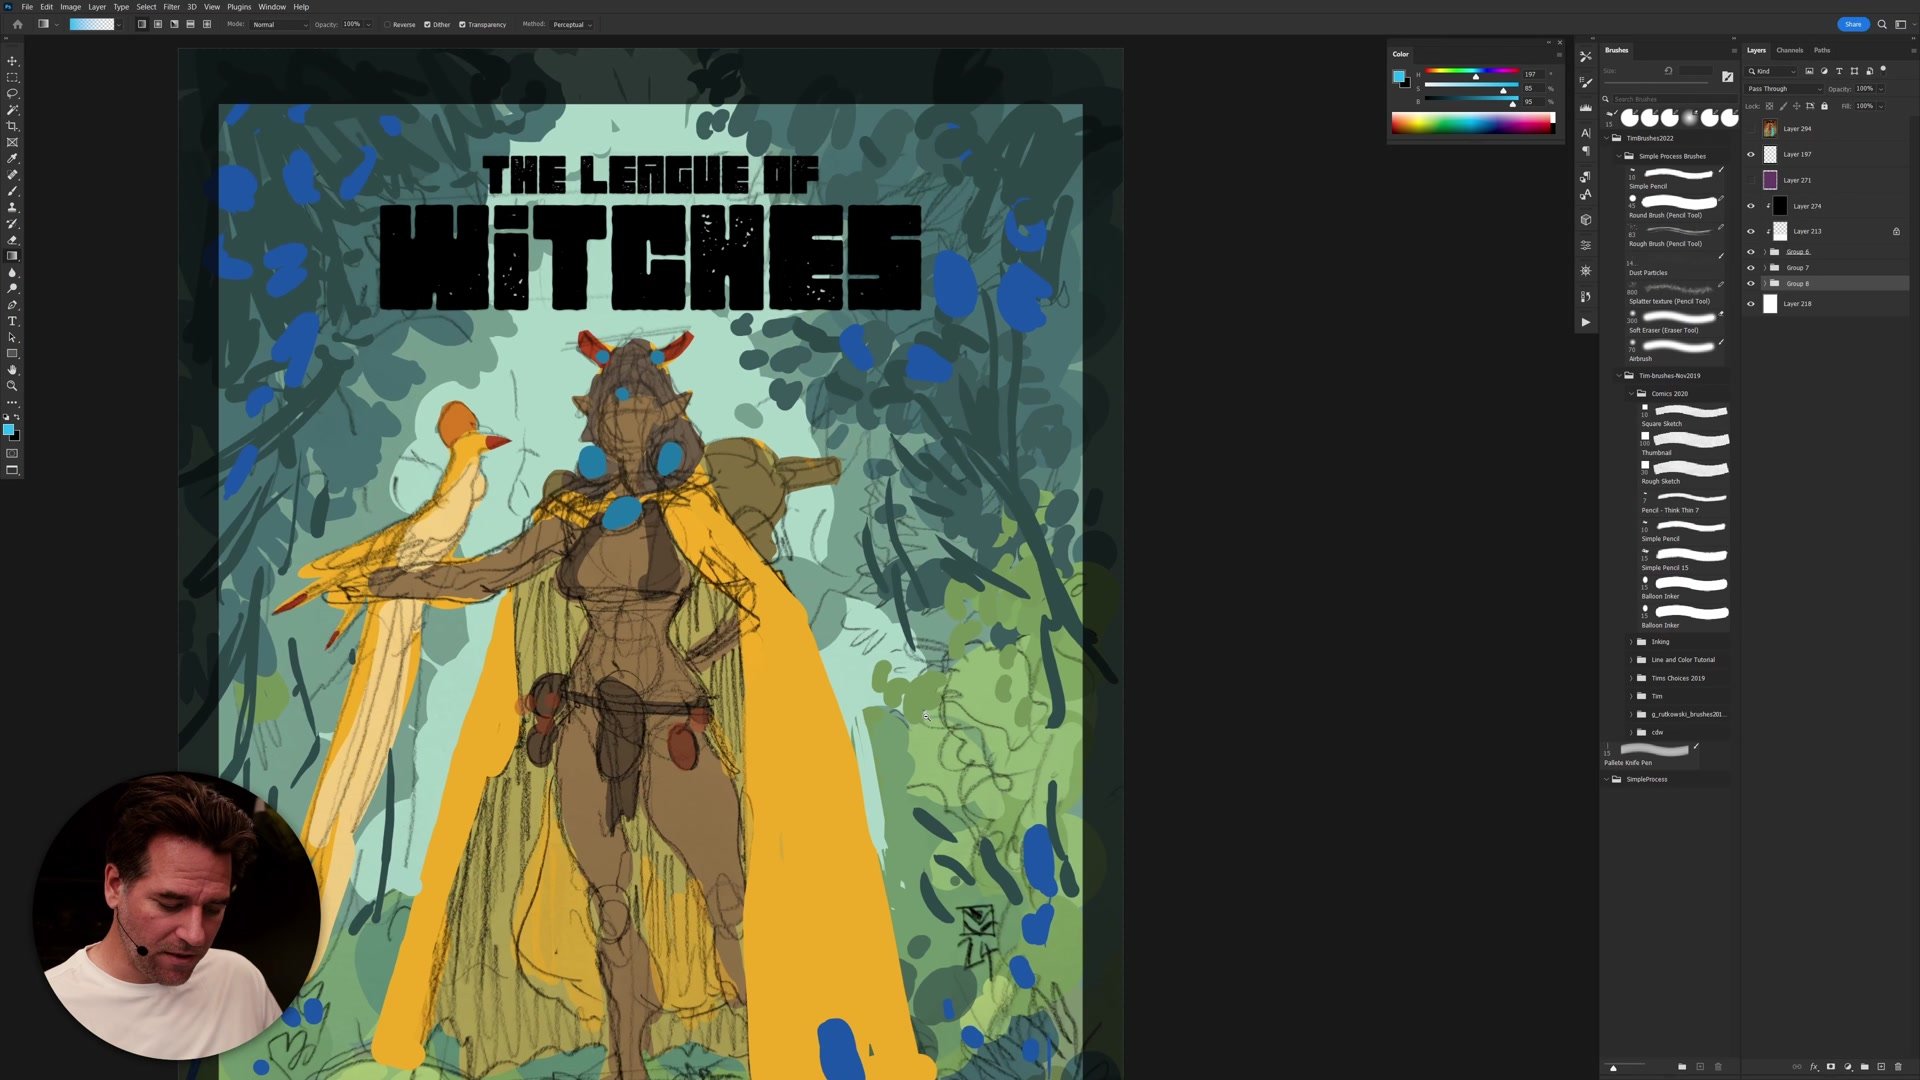Toggle visibility of Group 7

click(1750, 267)
